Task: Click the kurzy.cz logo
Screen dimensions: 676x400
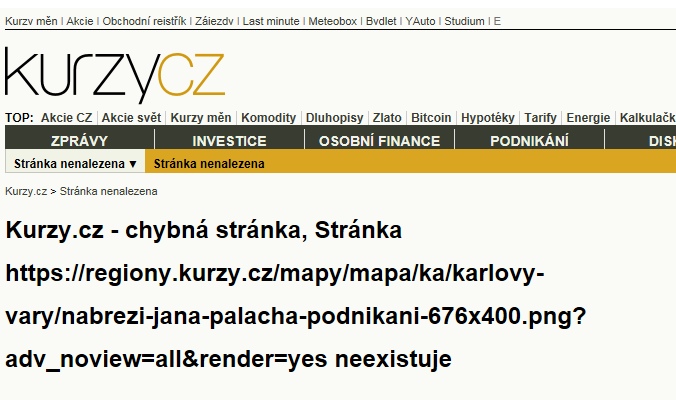Action: point(115,75)
